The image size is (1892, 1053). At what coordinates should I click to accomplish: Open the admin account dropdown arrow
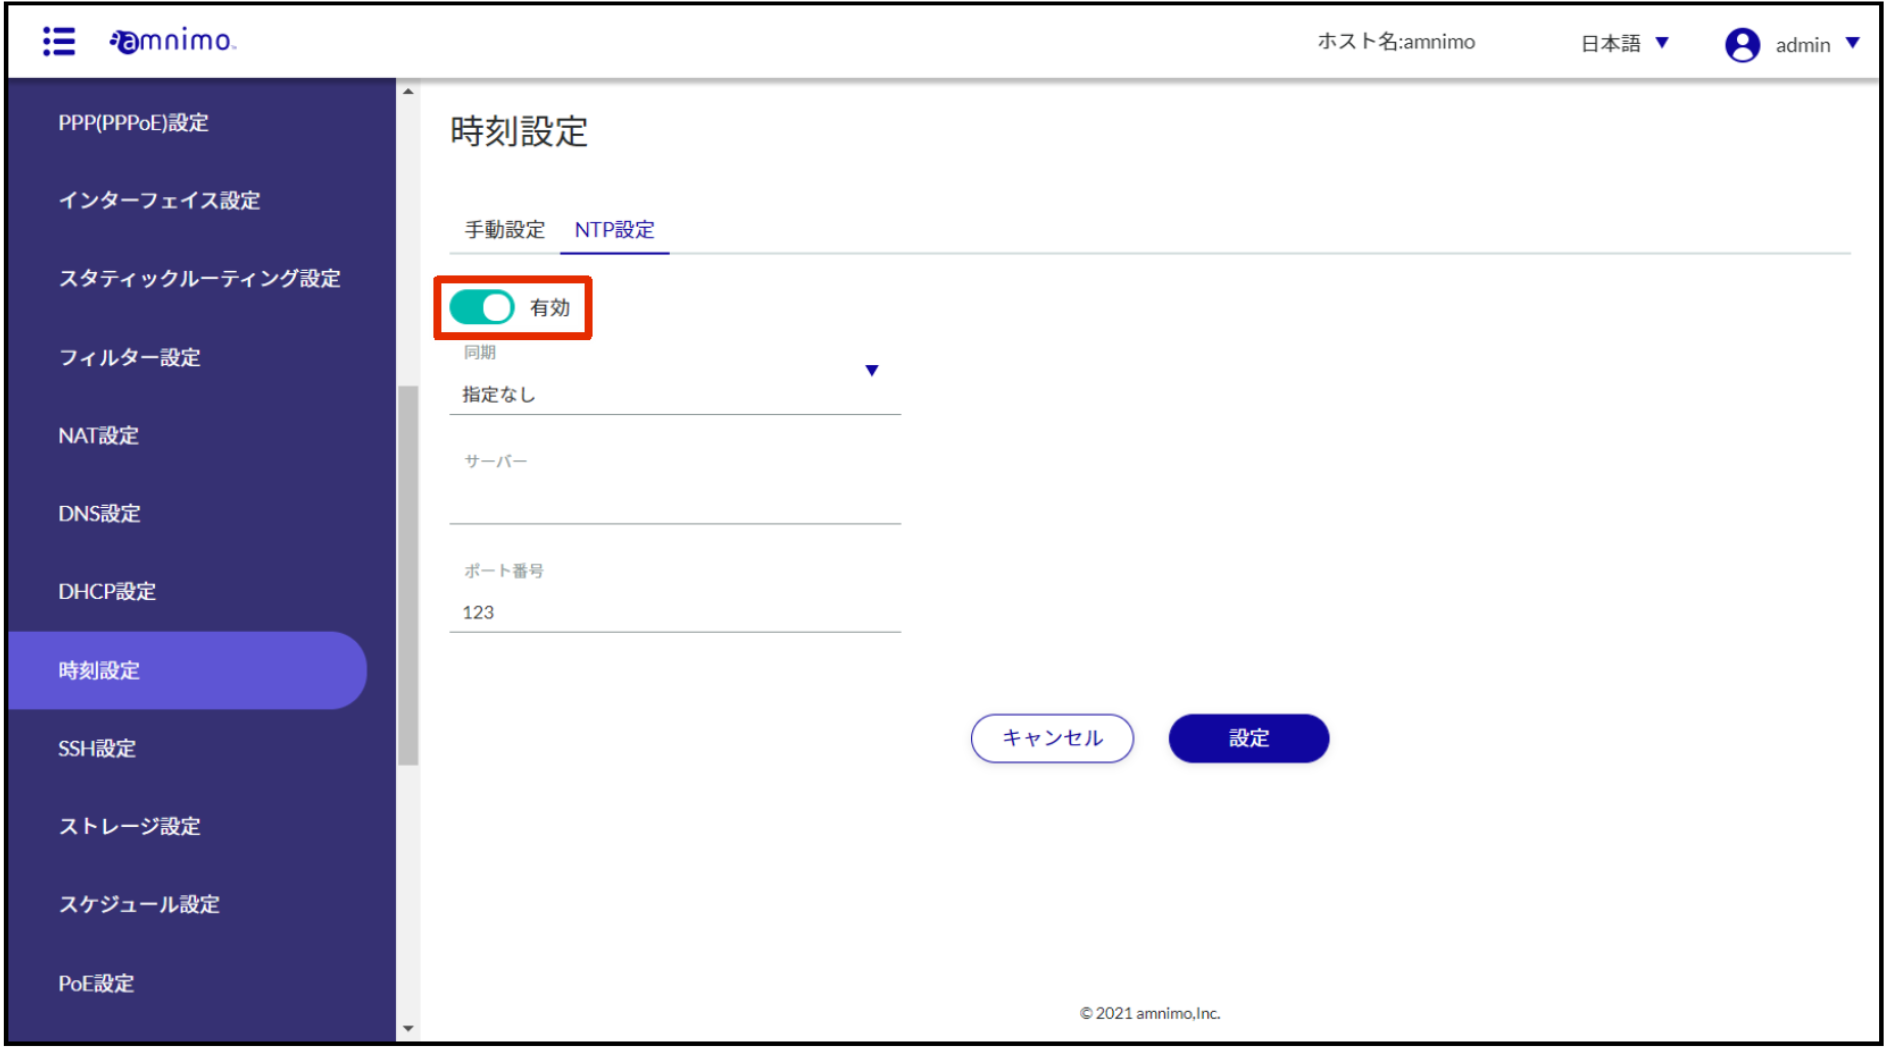point(1851,43)
